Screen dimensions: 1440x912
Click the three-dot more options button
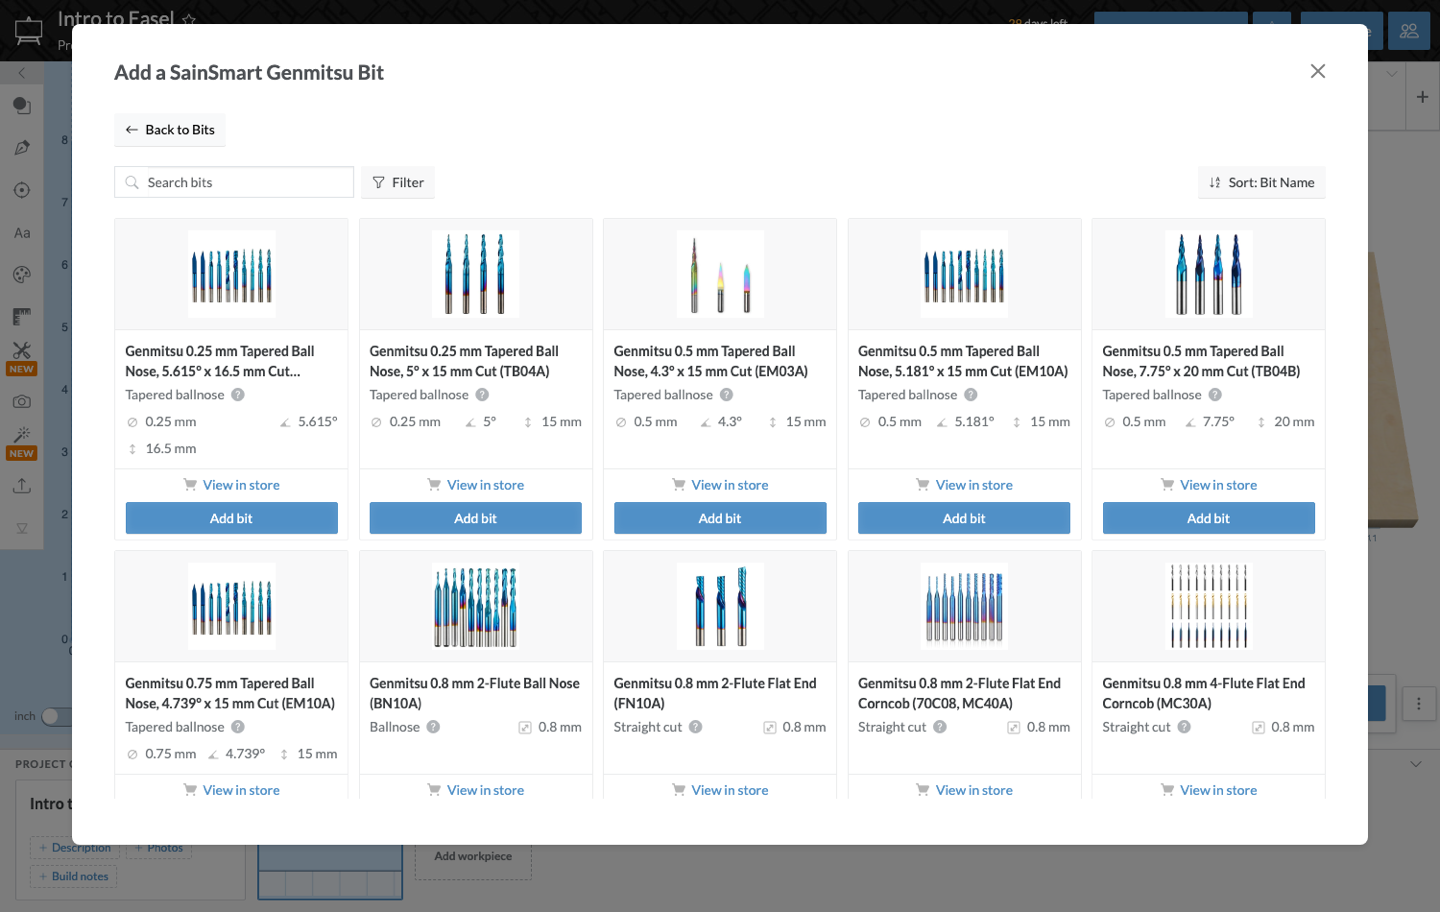[x=1418, y=703]
